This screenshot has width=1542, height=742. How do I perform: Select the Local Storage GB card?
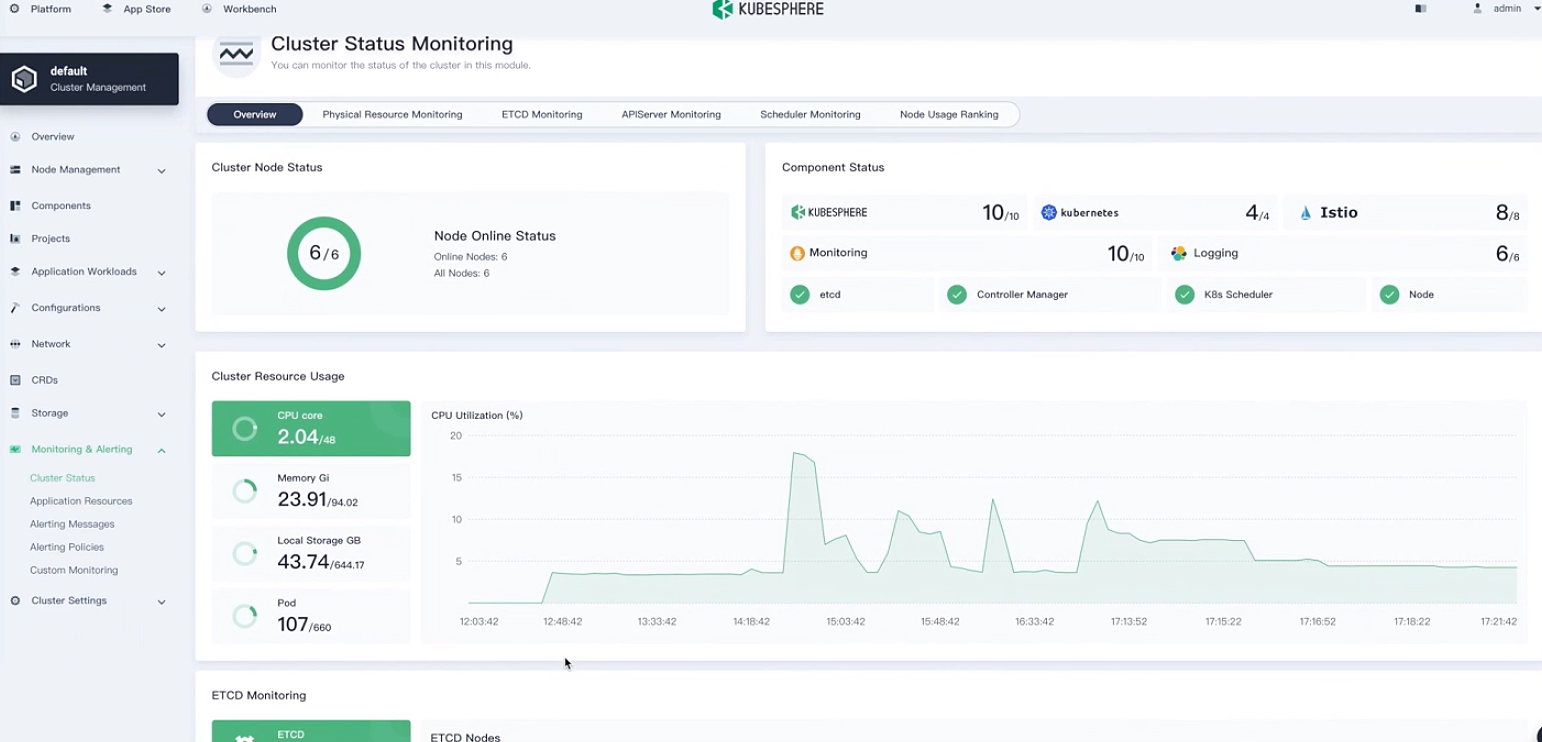click(x=311, y=553)
